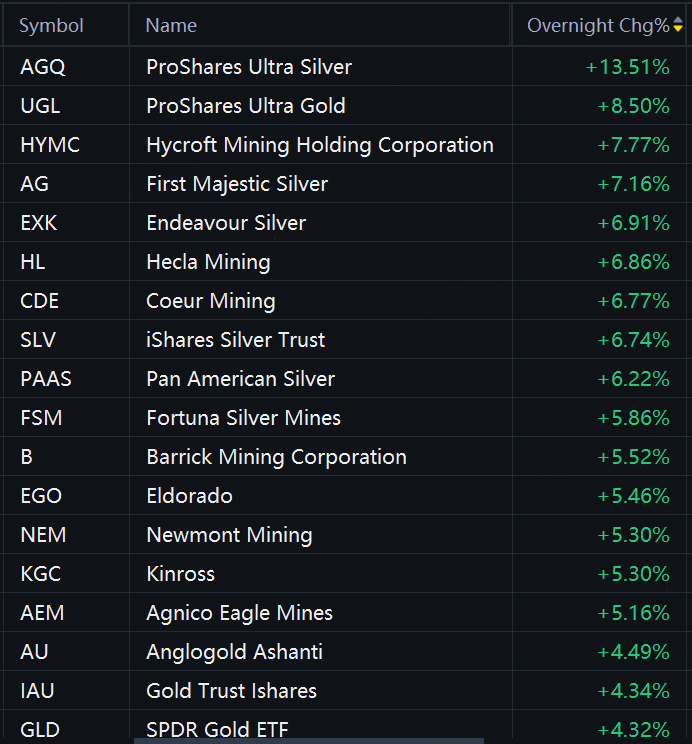This screenshot has width=692, height=744.
Task: Click the Name column header
Action: (x=171, y=26)
